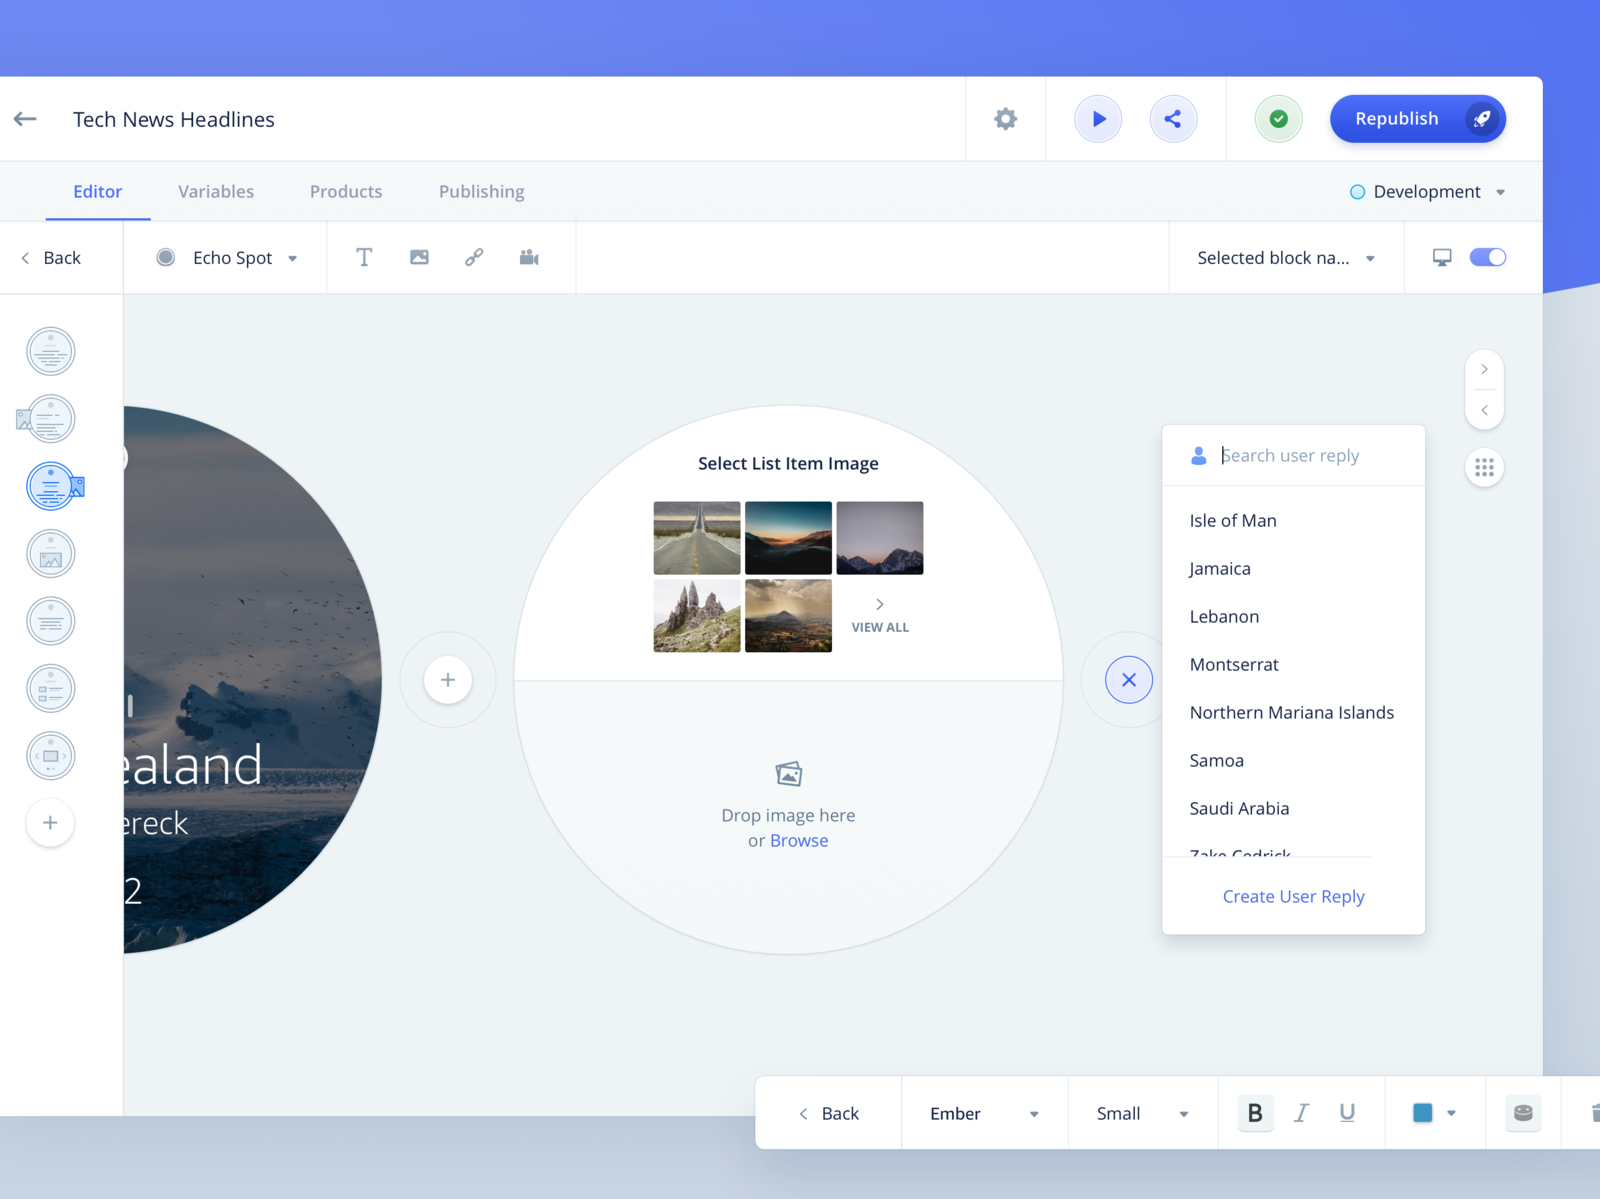Toggle the device preview switch on
This screenshot has height=1199, width=1600.
point(1488,257)
